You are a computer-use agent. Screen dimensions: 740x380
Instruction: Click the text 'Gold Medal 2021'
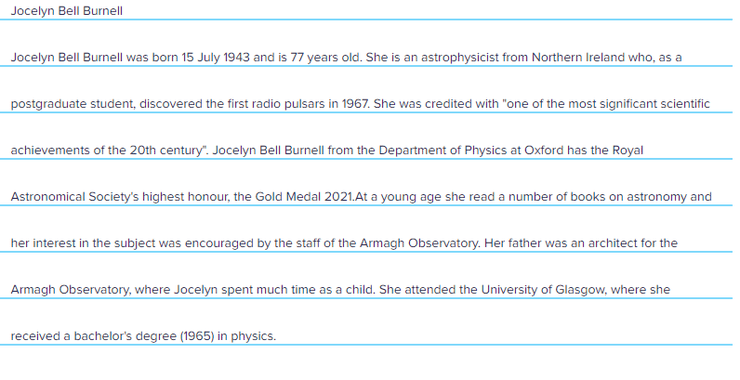click(304, 196)
